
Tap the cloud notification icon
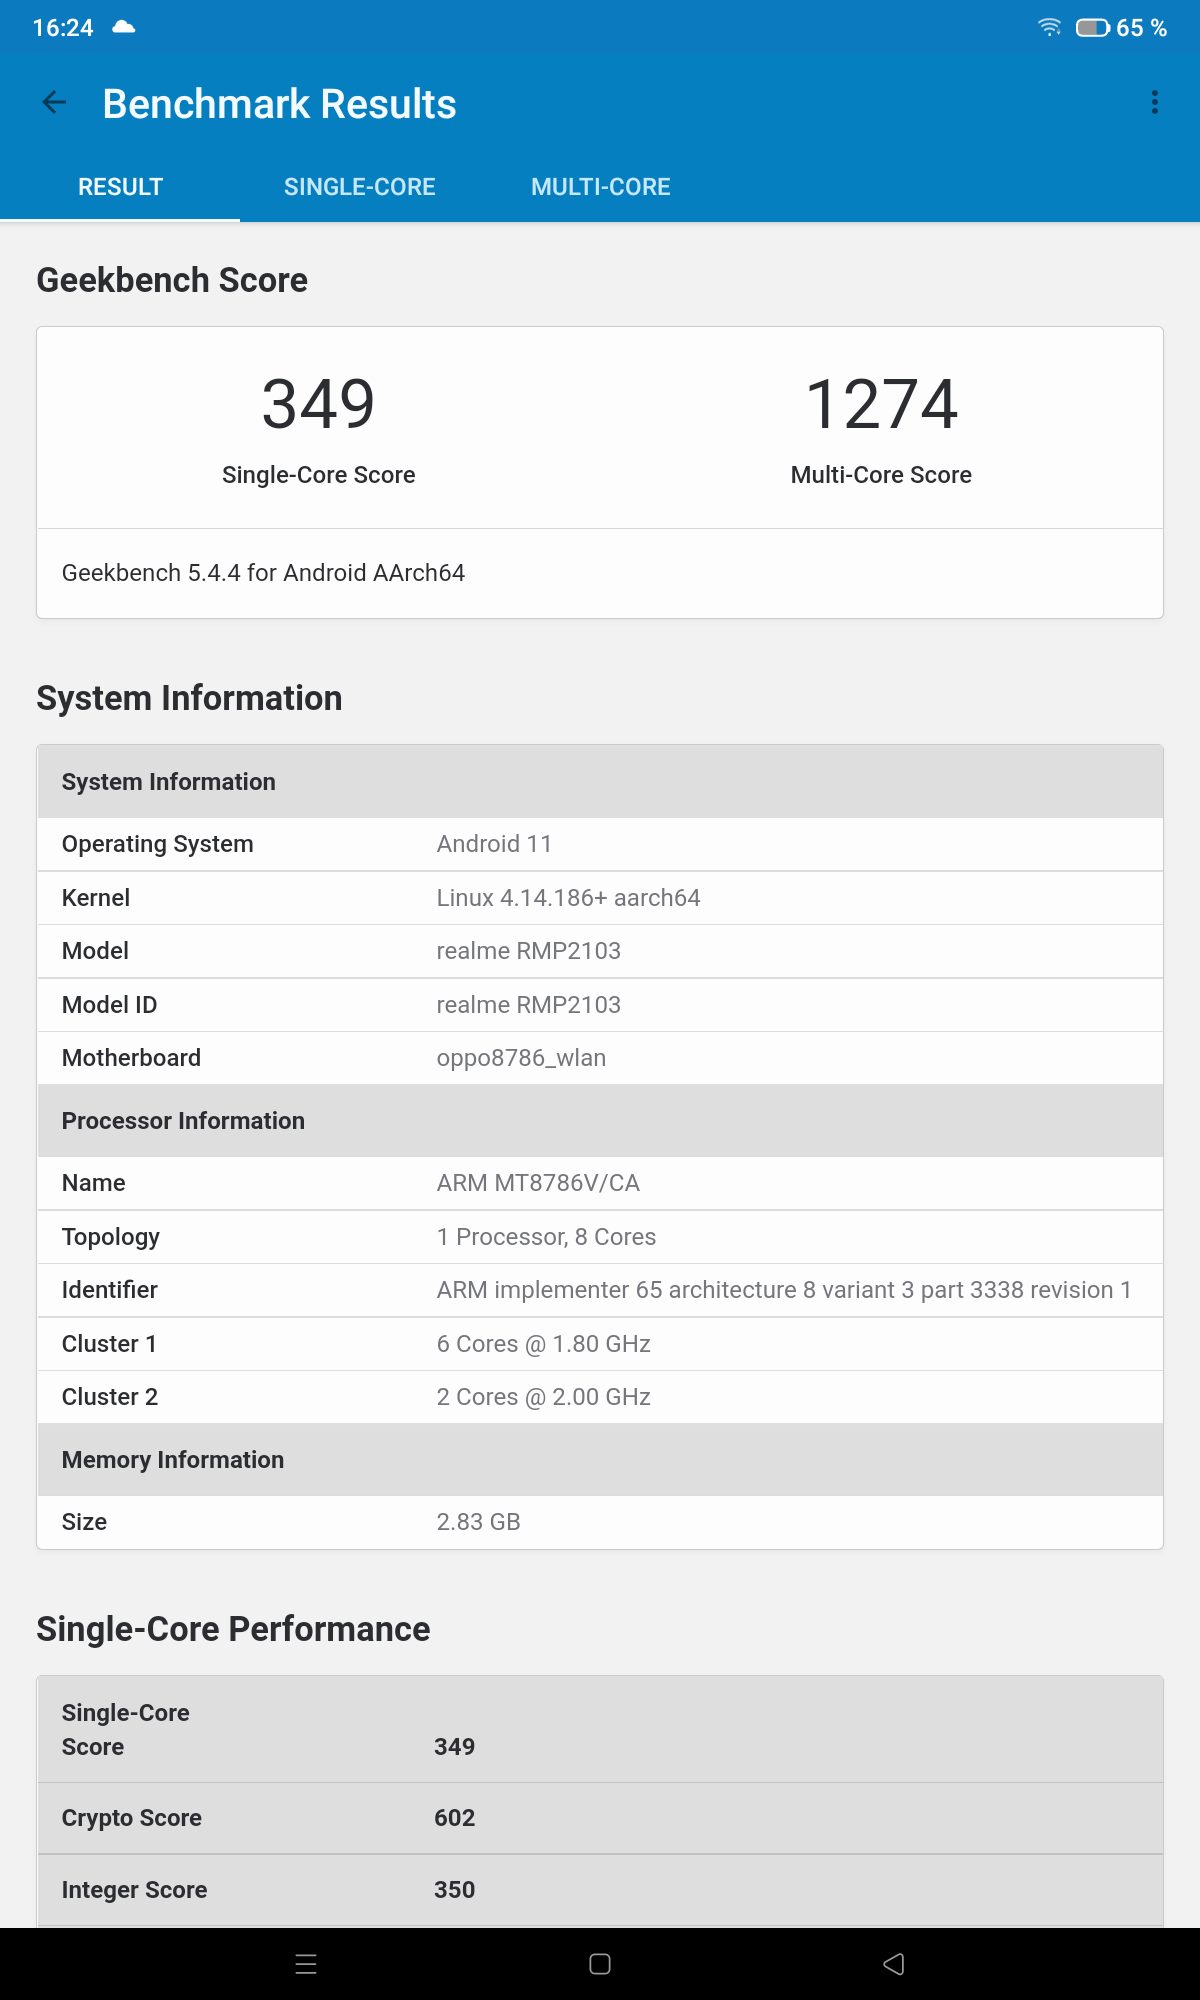pos(124,27)
